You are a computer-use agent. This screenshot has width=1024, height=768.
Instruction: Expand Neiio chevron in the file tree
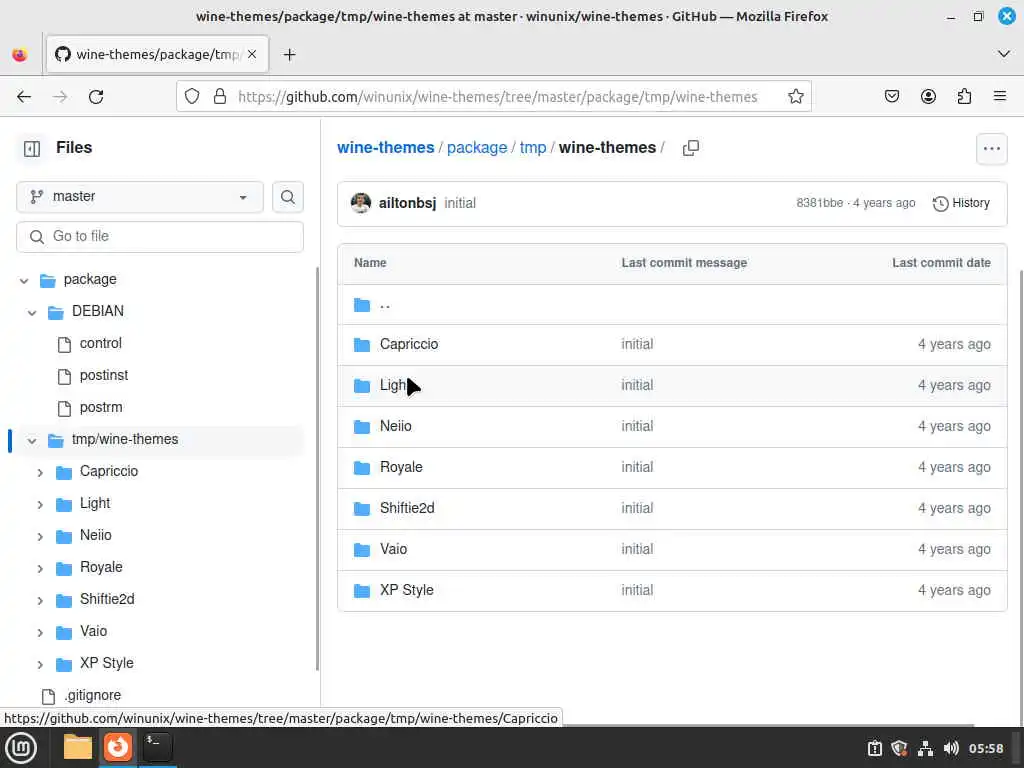click(x=40, y=536)
